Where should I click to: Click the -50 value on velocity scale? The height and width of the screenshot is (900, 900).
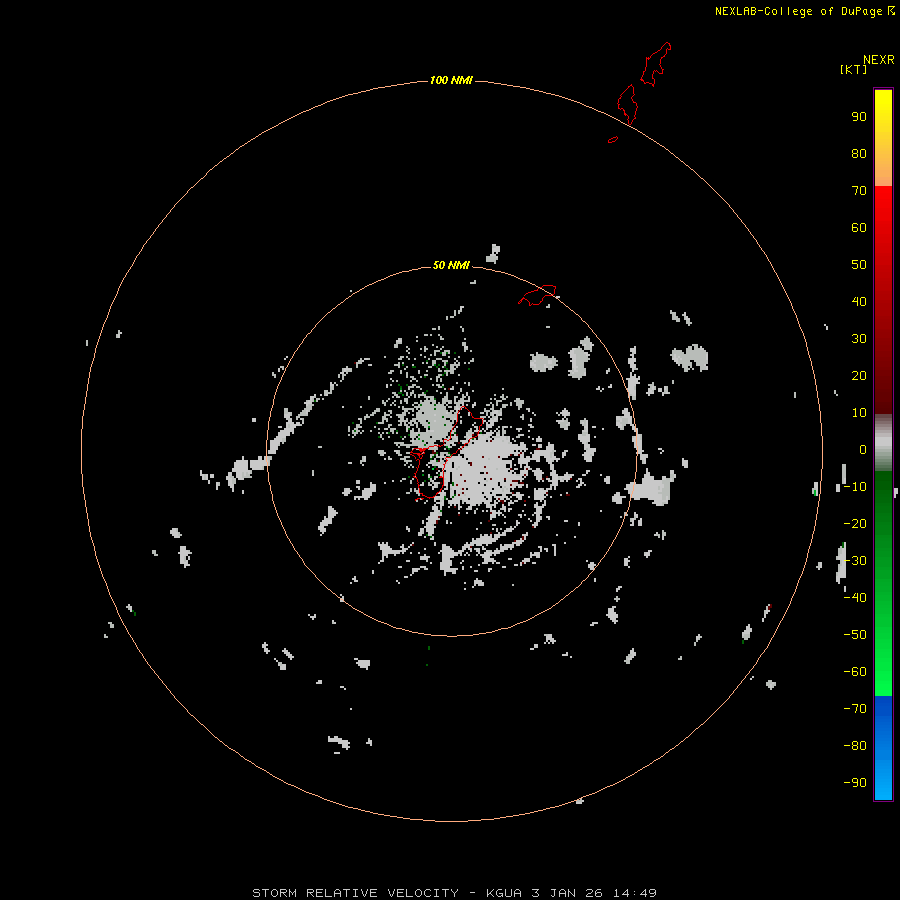tap(855, 635)
